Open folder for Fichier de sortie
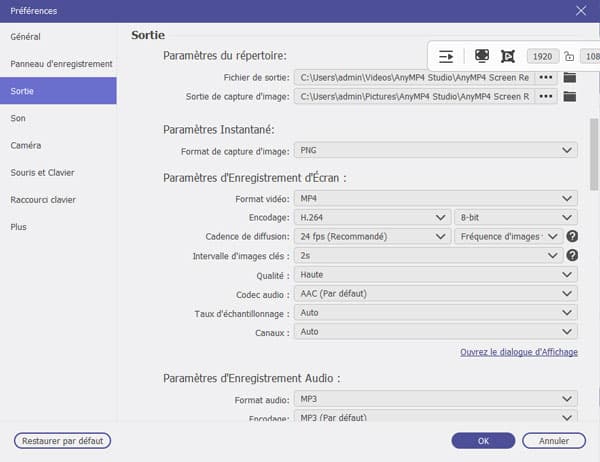 (x=571, y=77)
